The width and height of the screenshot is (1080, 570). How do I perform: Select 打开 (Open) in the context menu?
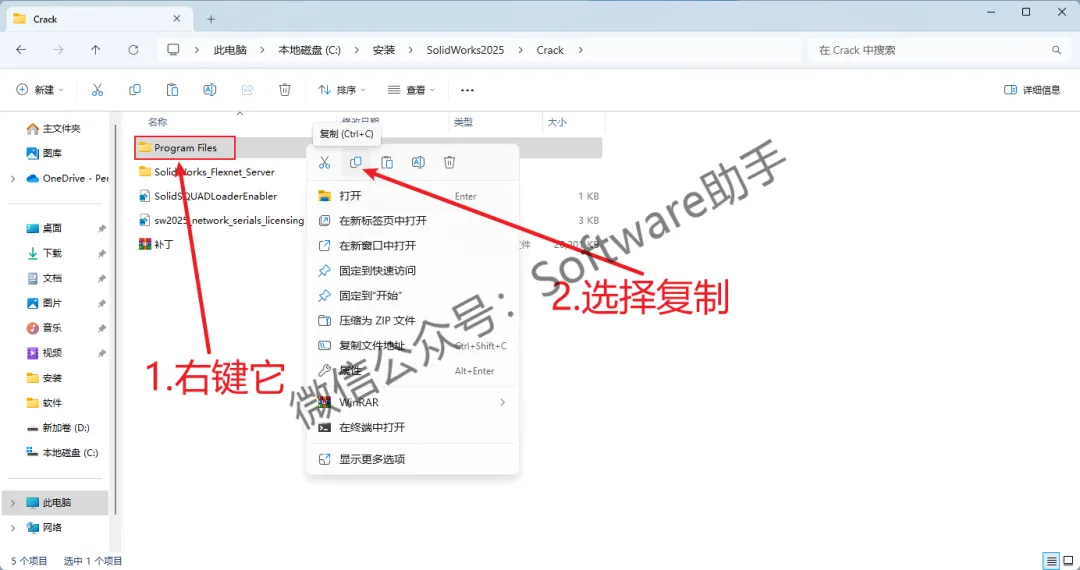pyautogui.click(x=413, y=196)
